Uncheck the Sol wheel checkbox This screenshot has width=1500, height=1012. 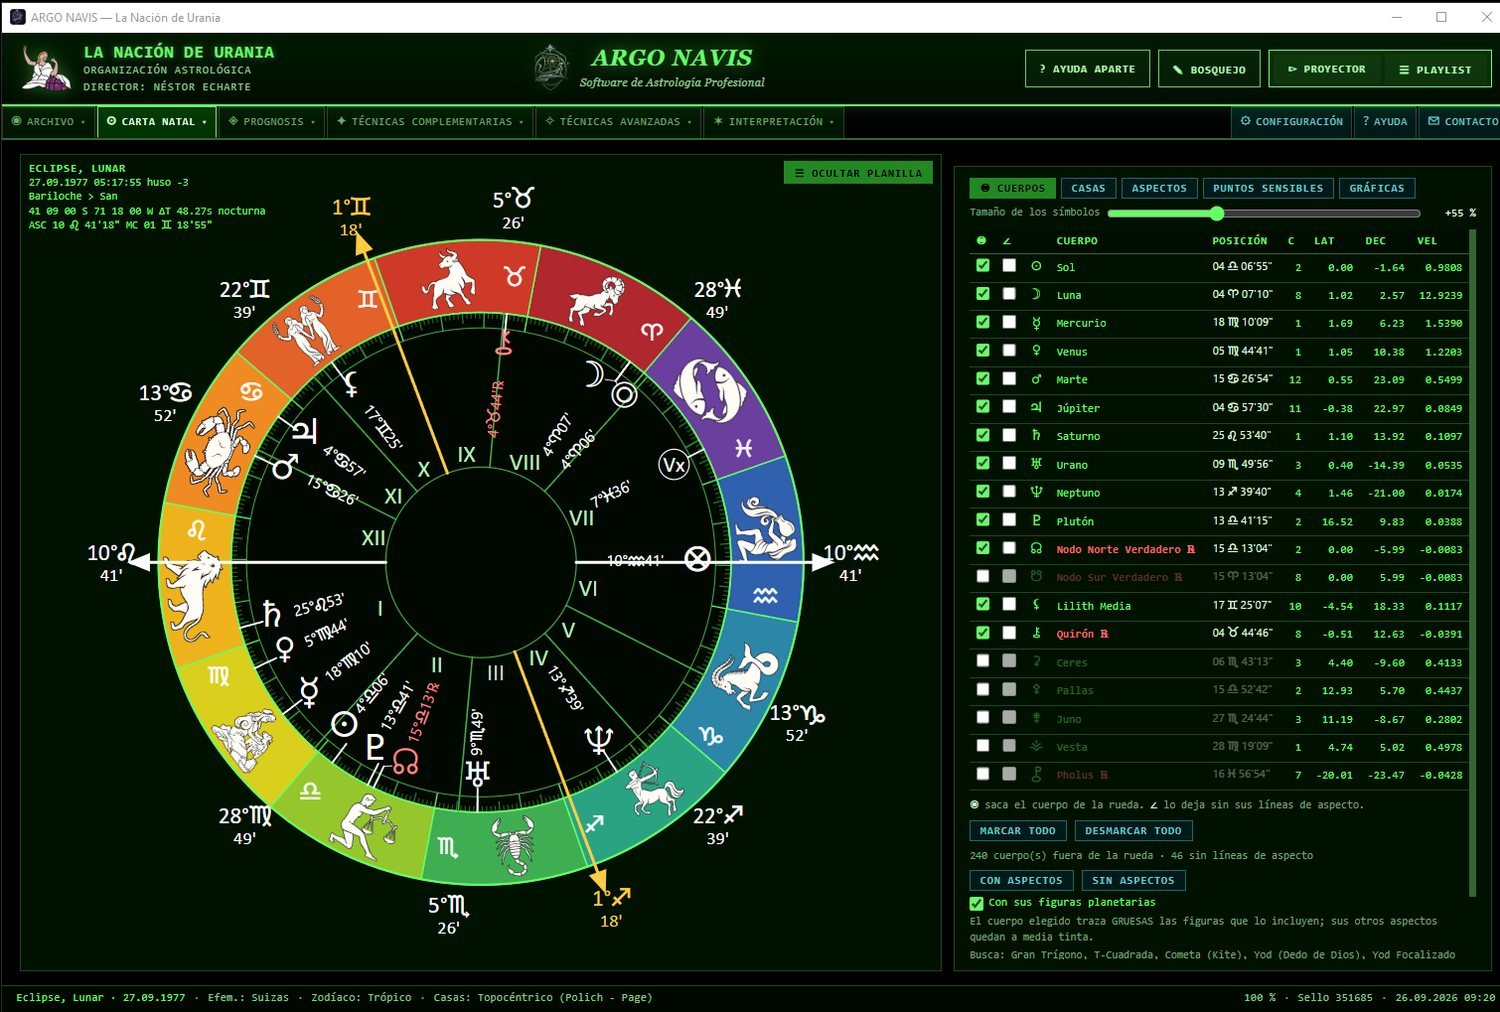tap(983, 265)
